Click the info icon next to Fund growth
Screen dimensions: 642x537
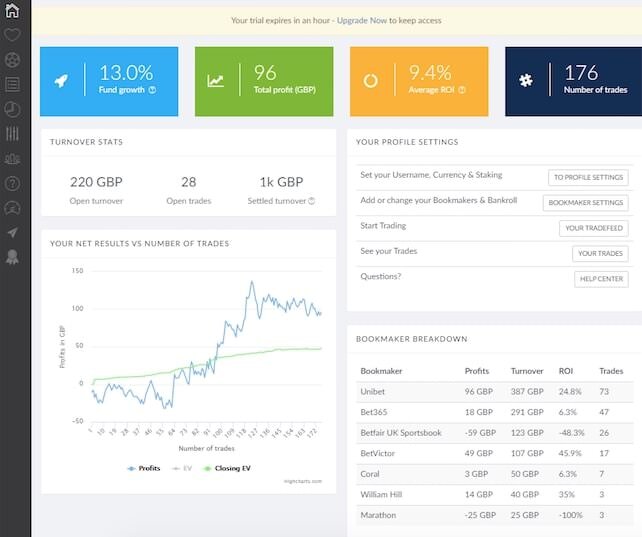pos(152,90)
